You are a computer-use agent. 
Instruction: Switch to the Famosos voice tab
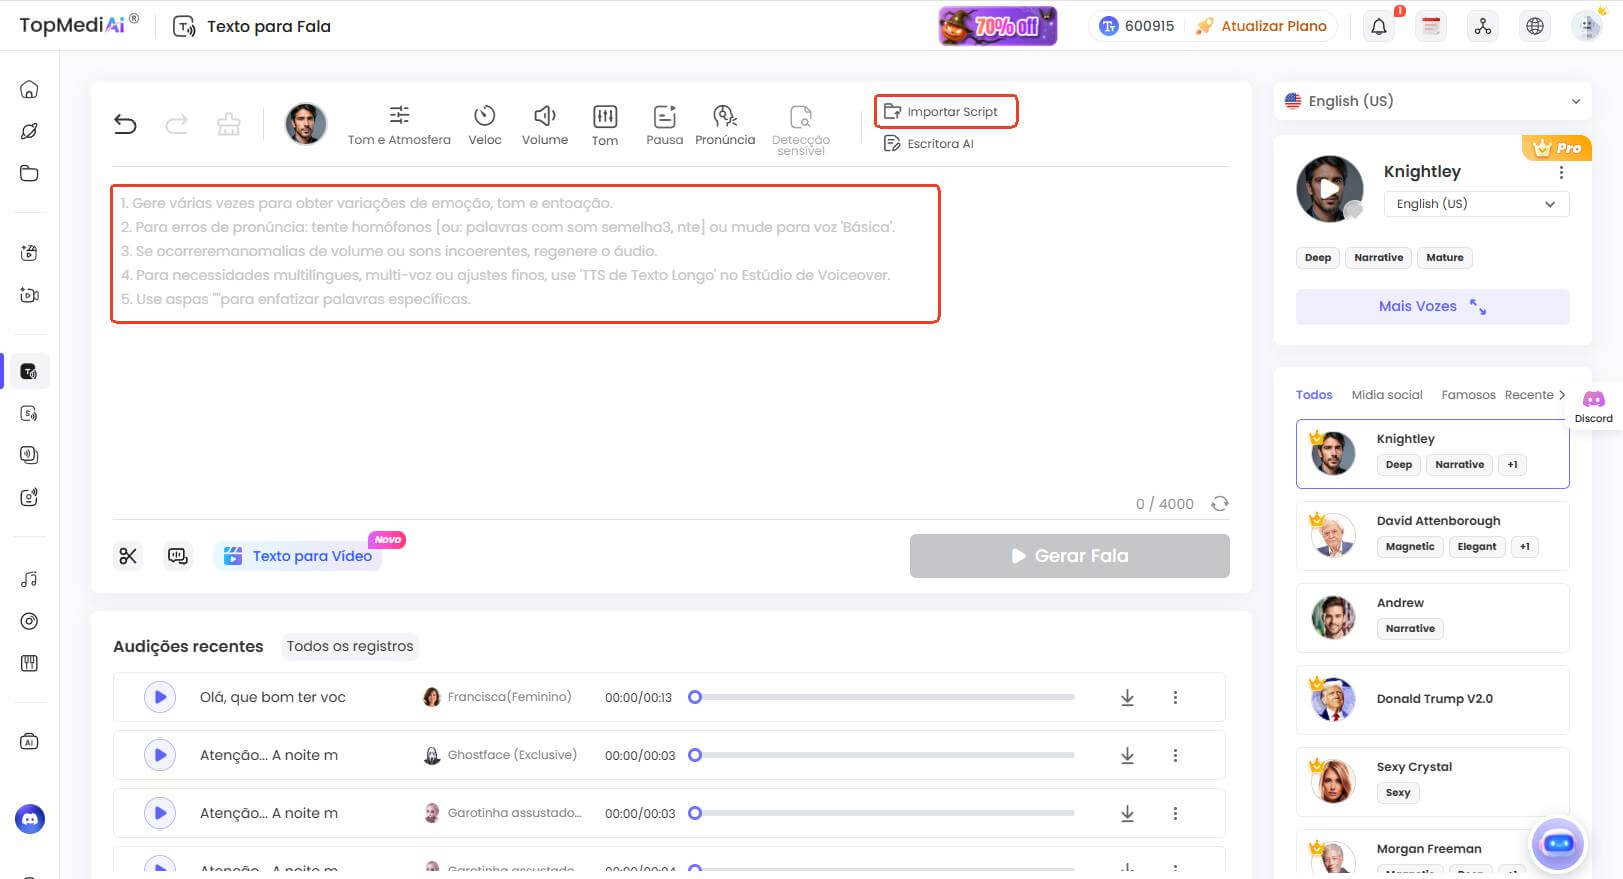click(1468, 395)
